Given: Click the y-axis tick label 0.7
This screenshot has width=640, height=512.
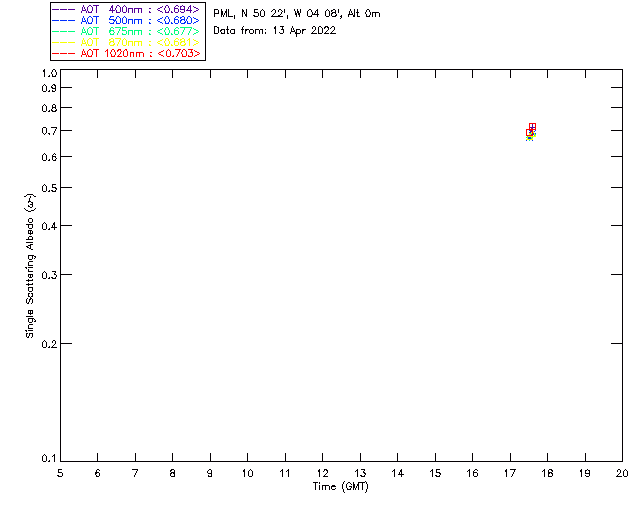Looking at the screenshot, I should [x=49, y=131].
